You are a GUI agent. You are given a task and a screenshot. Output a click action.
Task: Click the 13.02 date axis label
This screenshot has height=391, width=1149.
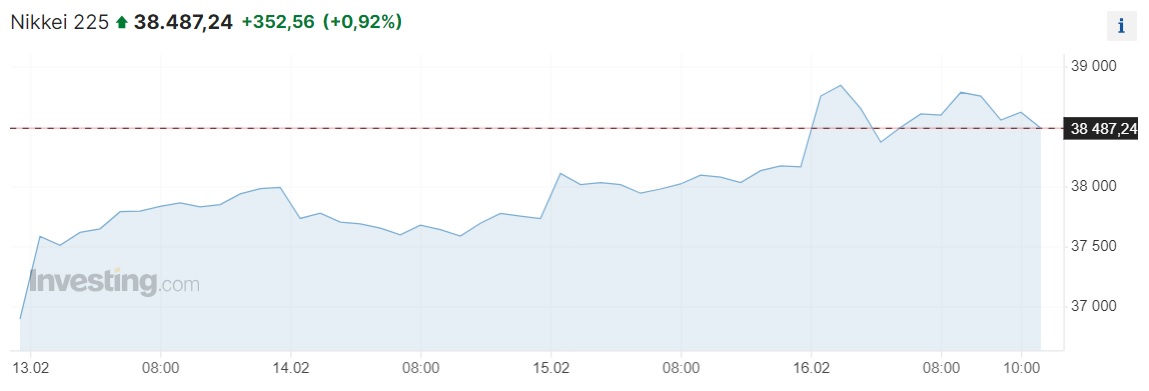[30, 368]
